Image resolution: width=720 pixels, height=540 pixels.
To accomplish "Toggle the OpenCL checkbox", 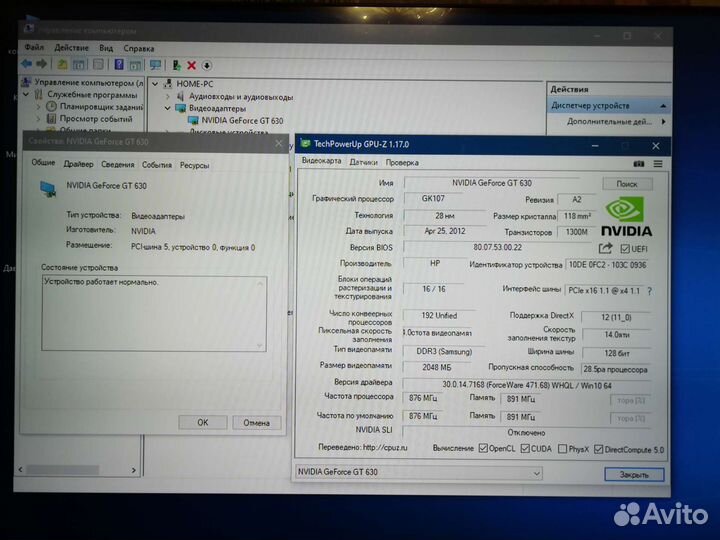I will coord(483,449).
